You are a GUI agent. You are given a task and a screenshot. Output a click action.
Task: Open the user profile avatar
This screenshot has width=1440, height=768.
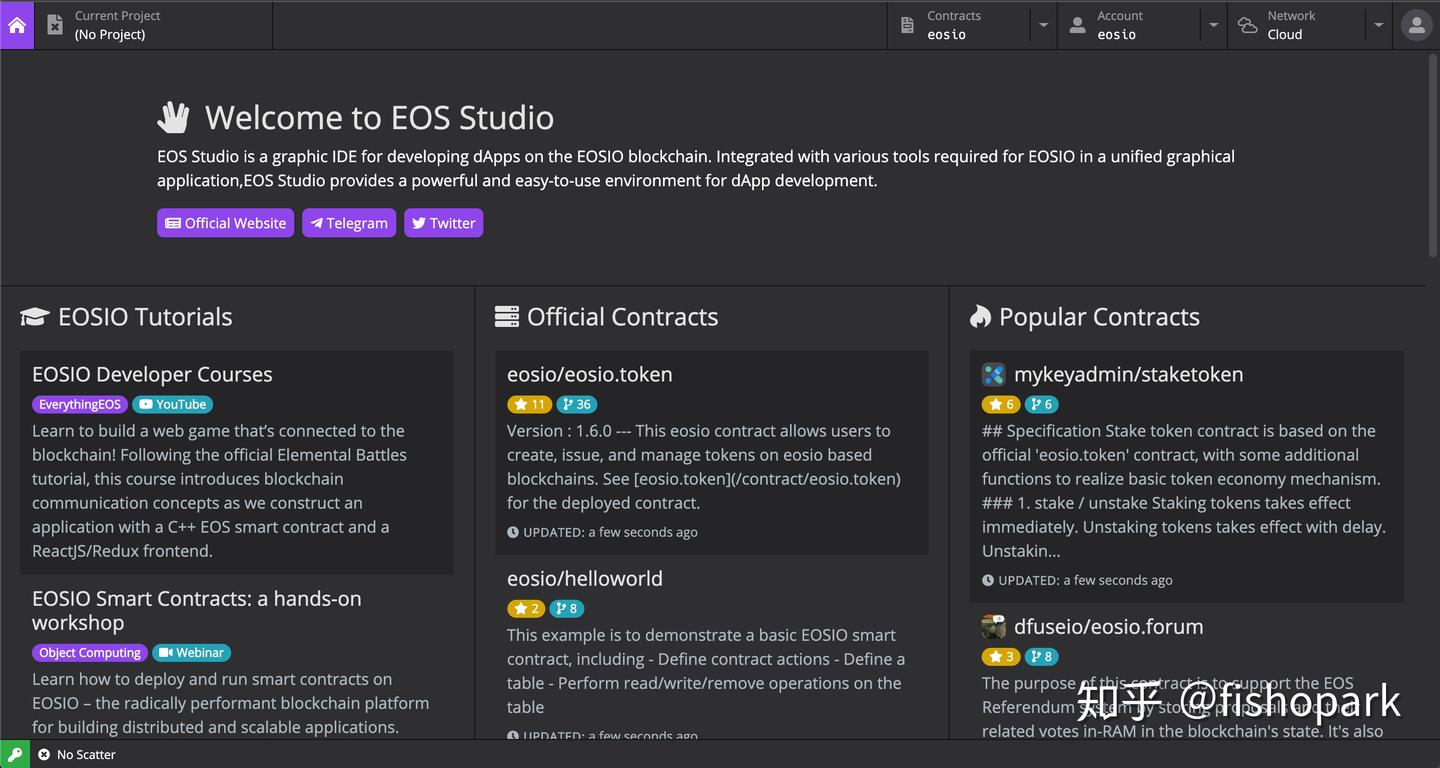(x=1416, y=26)
